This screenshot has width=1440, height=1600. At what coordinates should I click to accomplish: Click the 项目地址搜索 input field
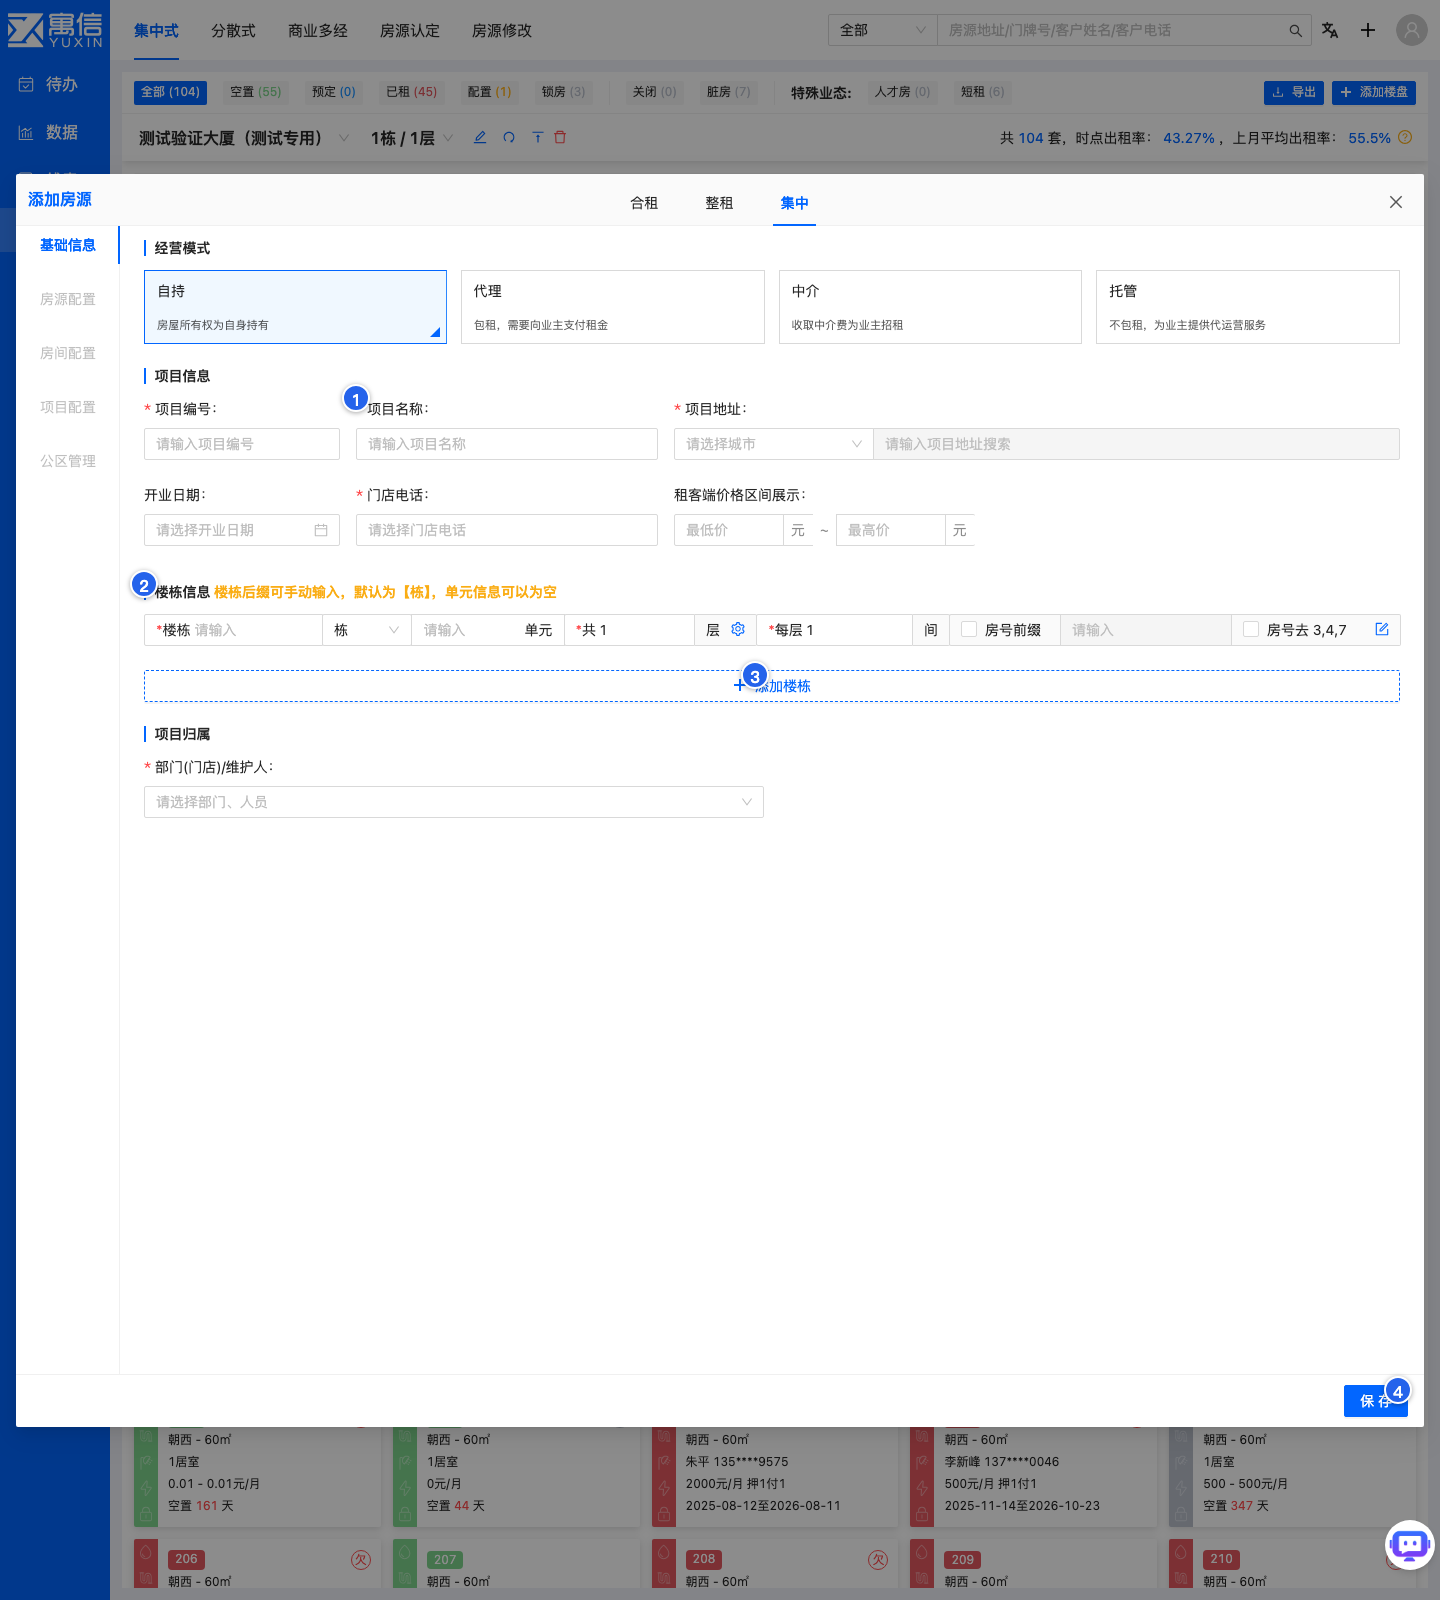tap(1136, 444)
